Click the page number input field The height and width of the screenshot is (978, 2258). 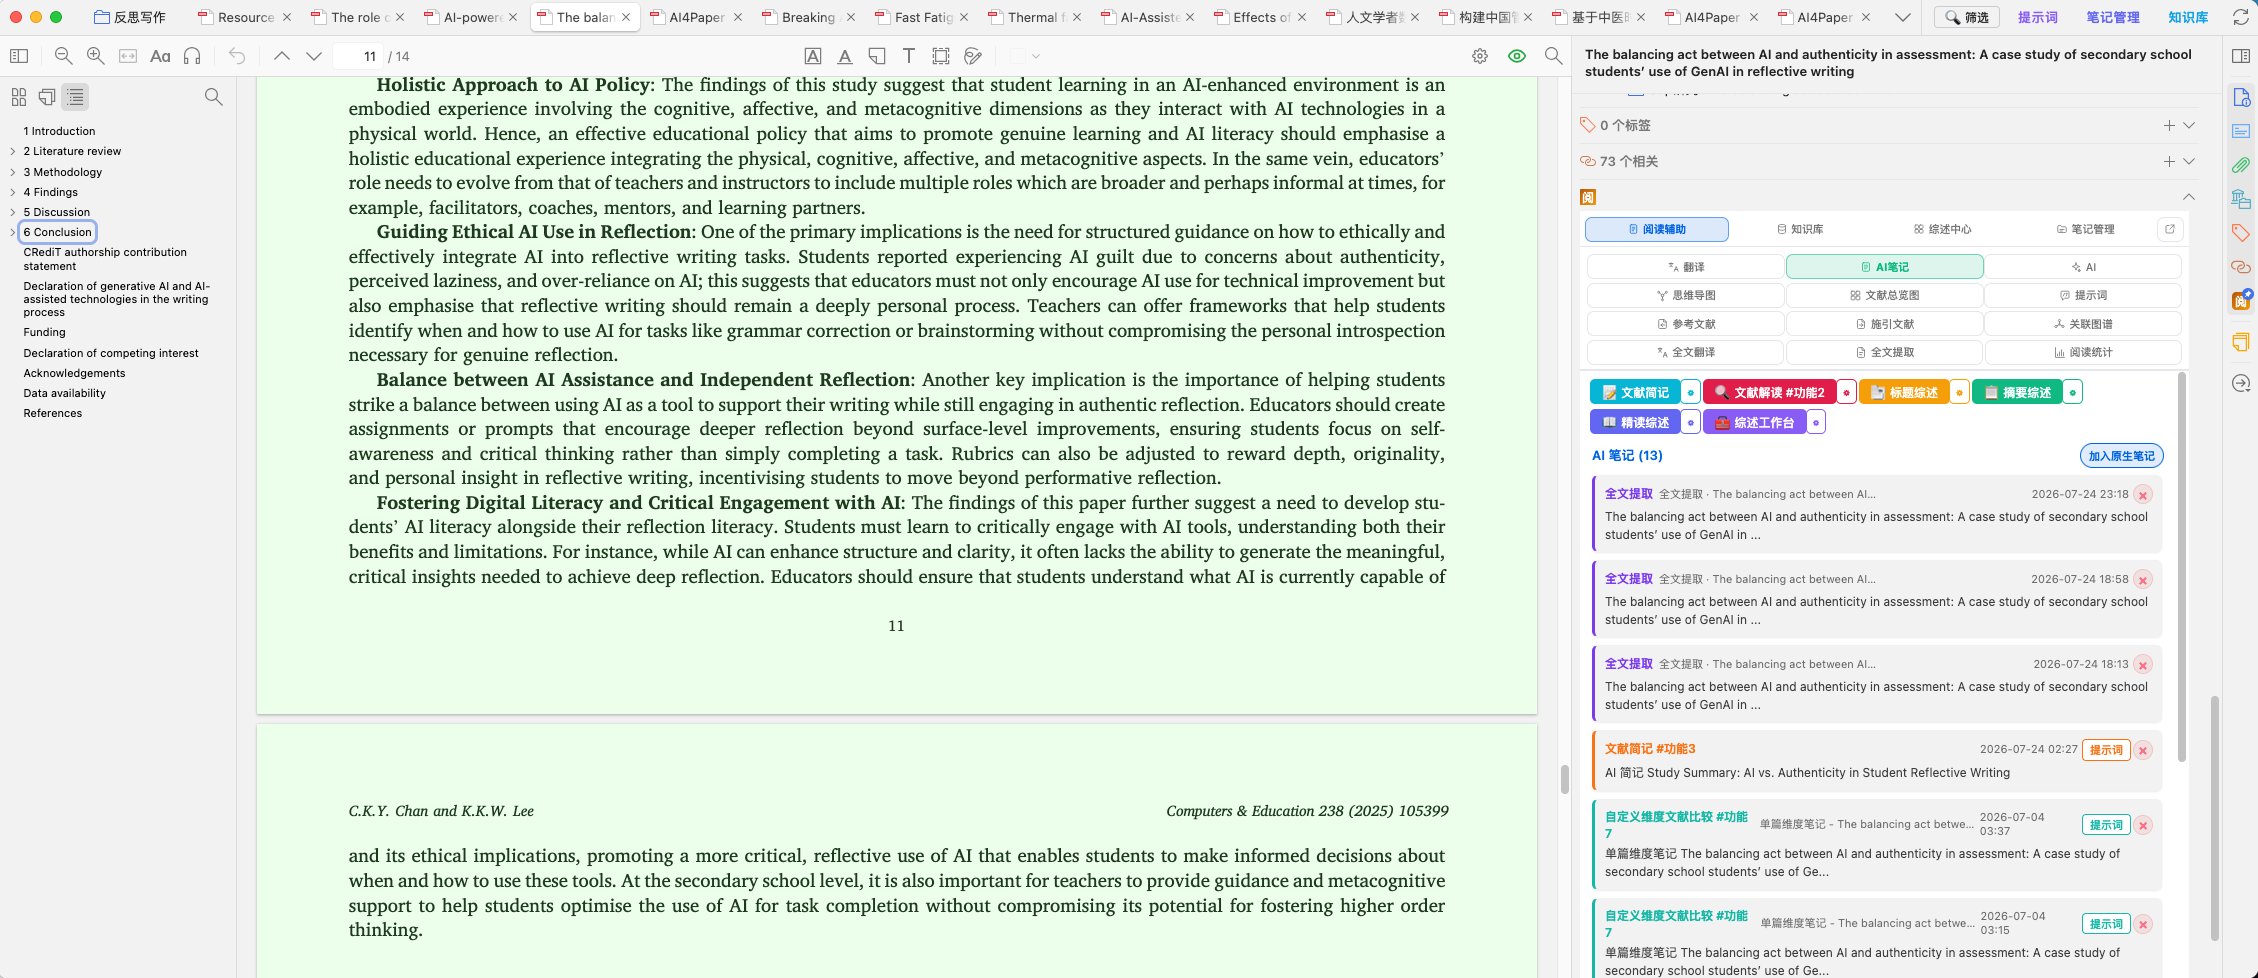(358, 56)
